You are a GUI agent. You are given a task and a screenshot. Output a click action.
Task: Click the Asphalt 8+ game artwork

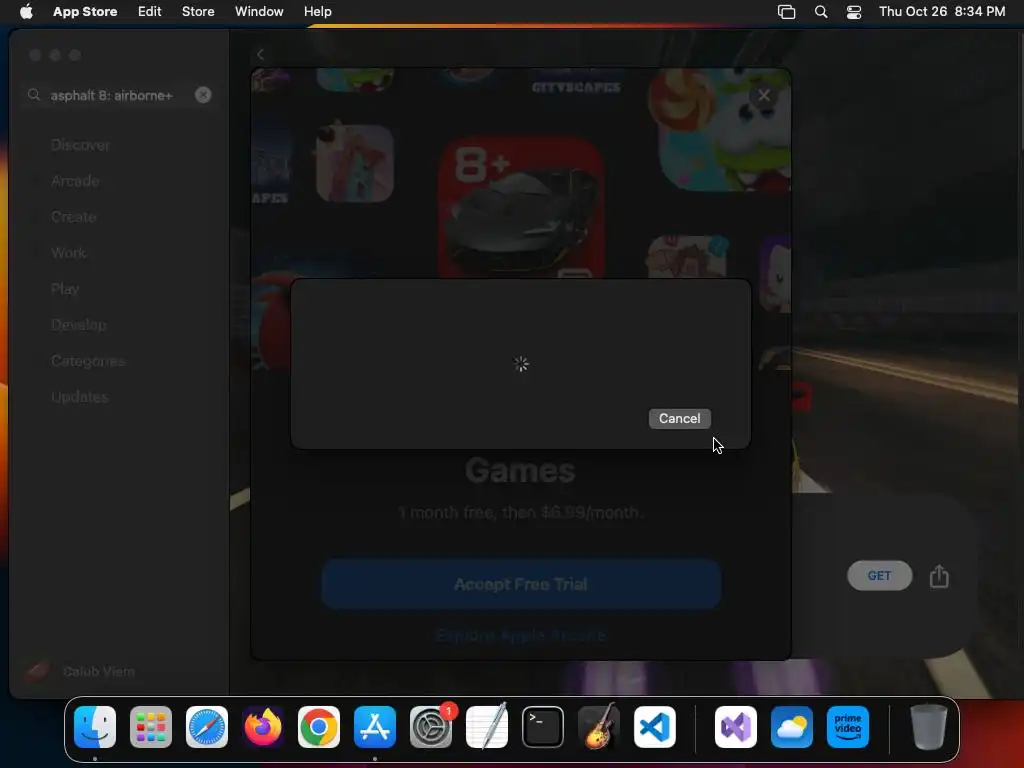[521, 208]
